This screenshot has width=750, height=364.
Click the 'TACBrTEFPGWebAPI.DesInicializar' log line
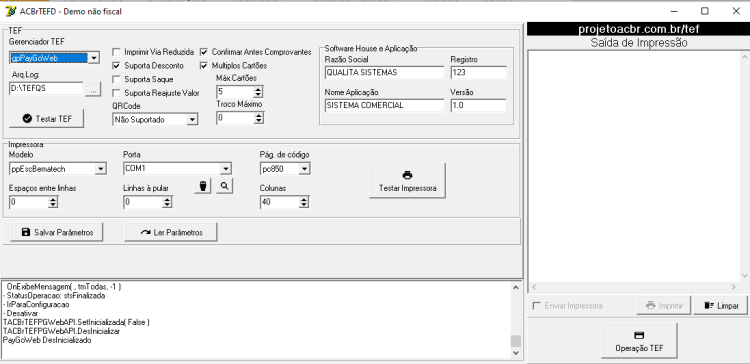(61, 331)
